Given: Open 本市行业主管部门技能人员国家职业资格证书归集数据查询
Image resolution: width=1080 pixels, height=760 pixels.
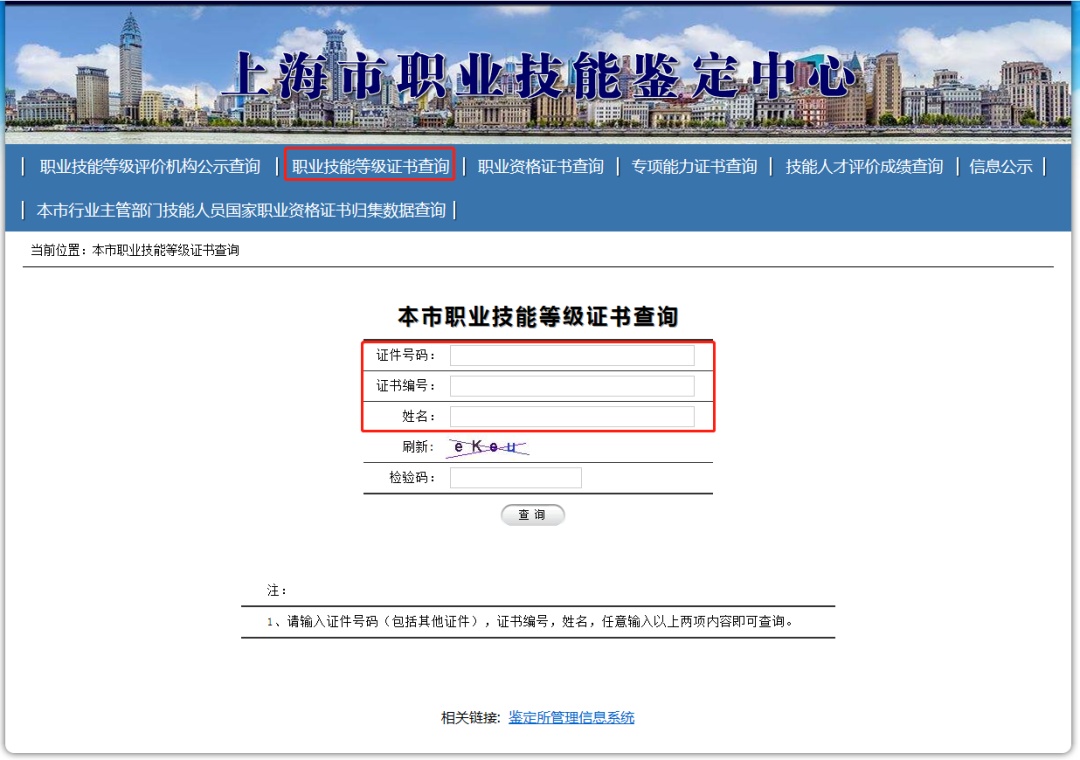Looking at the screenshot, I should tap(241, 211).
